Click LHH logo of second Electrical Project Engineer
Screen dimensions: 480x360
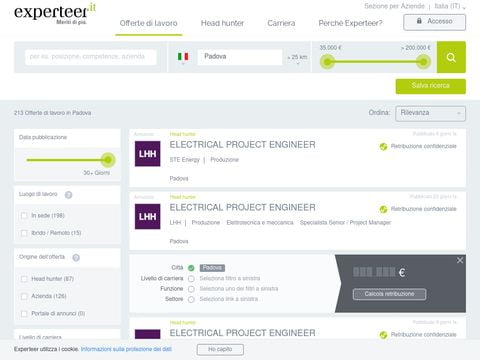pos(147,217)
